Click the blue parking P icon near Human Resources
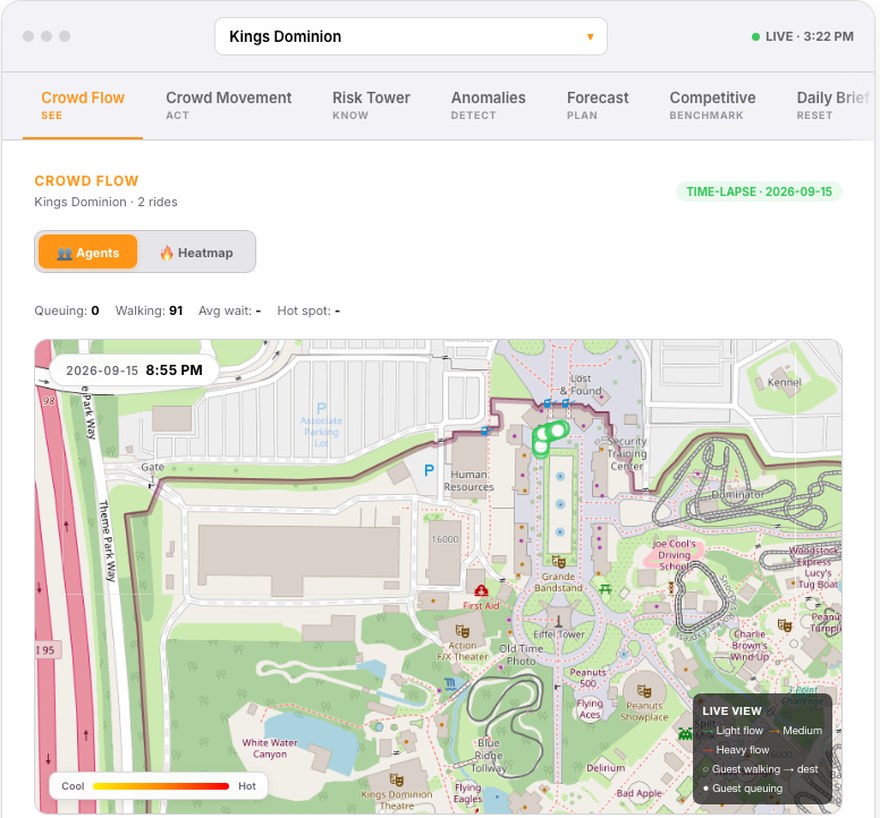Viewport: 880px width, 818px height. [x=429, y=470]
